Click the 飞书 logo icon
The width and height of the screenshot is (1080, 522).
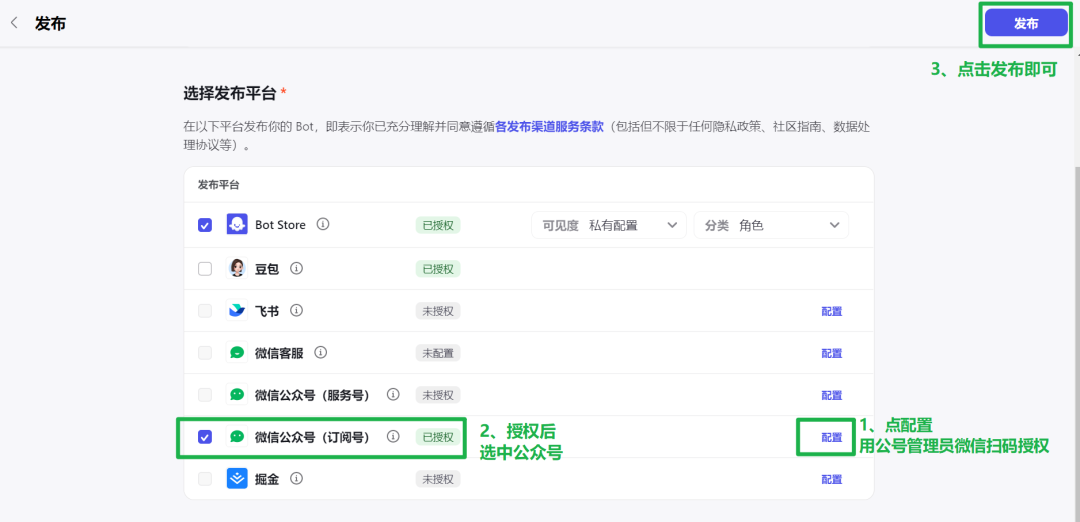coord(237,311)
